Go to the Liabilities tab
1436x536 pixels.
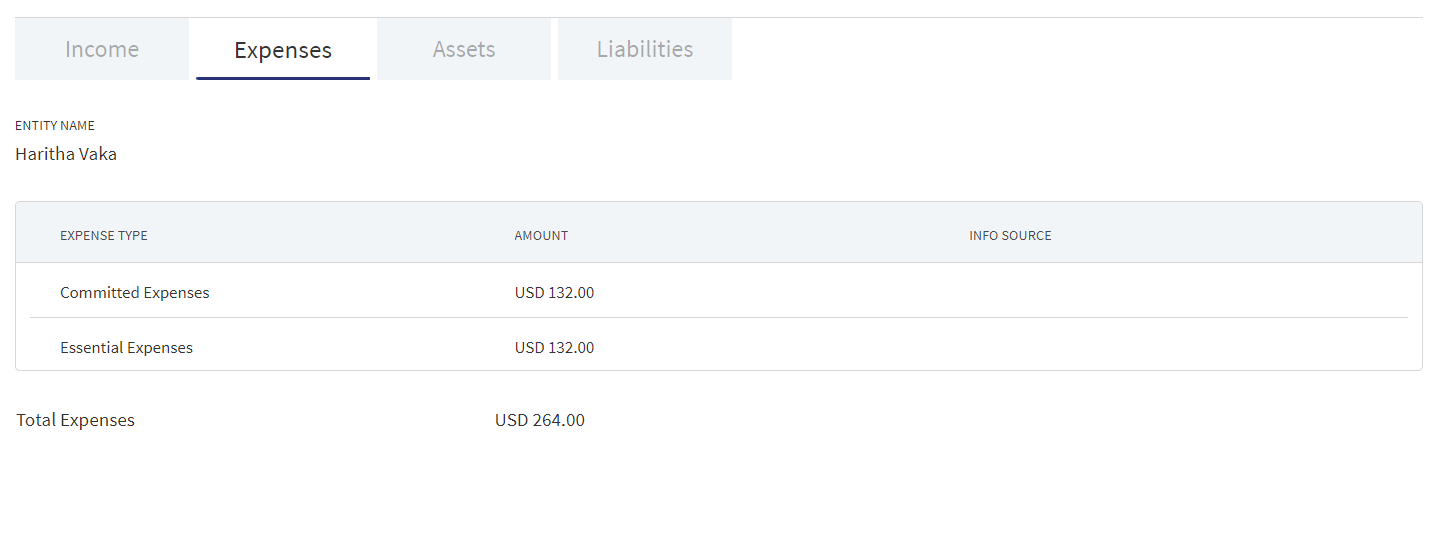(645, 49)
